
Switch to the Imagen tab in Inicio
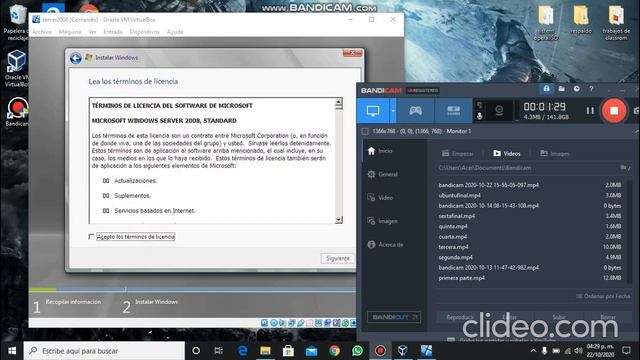click(x=554, y=153)
